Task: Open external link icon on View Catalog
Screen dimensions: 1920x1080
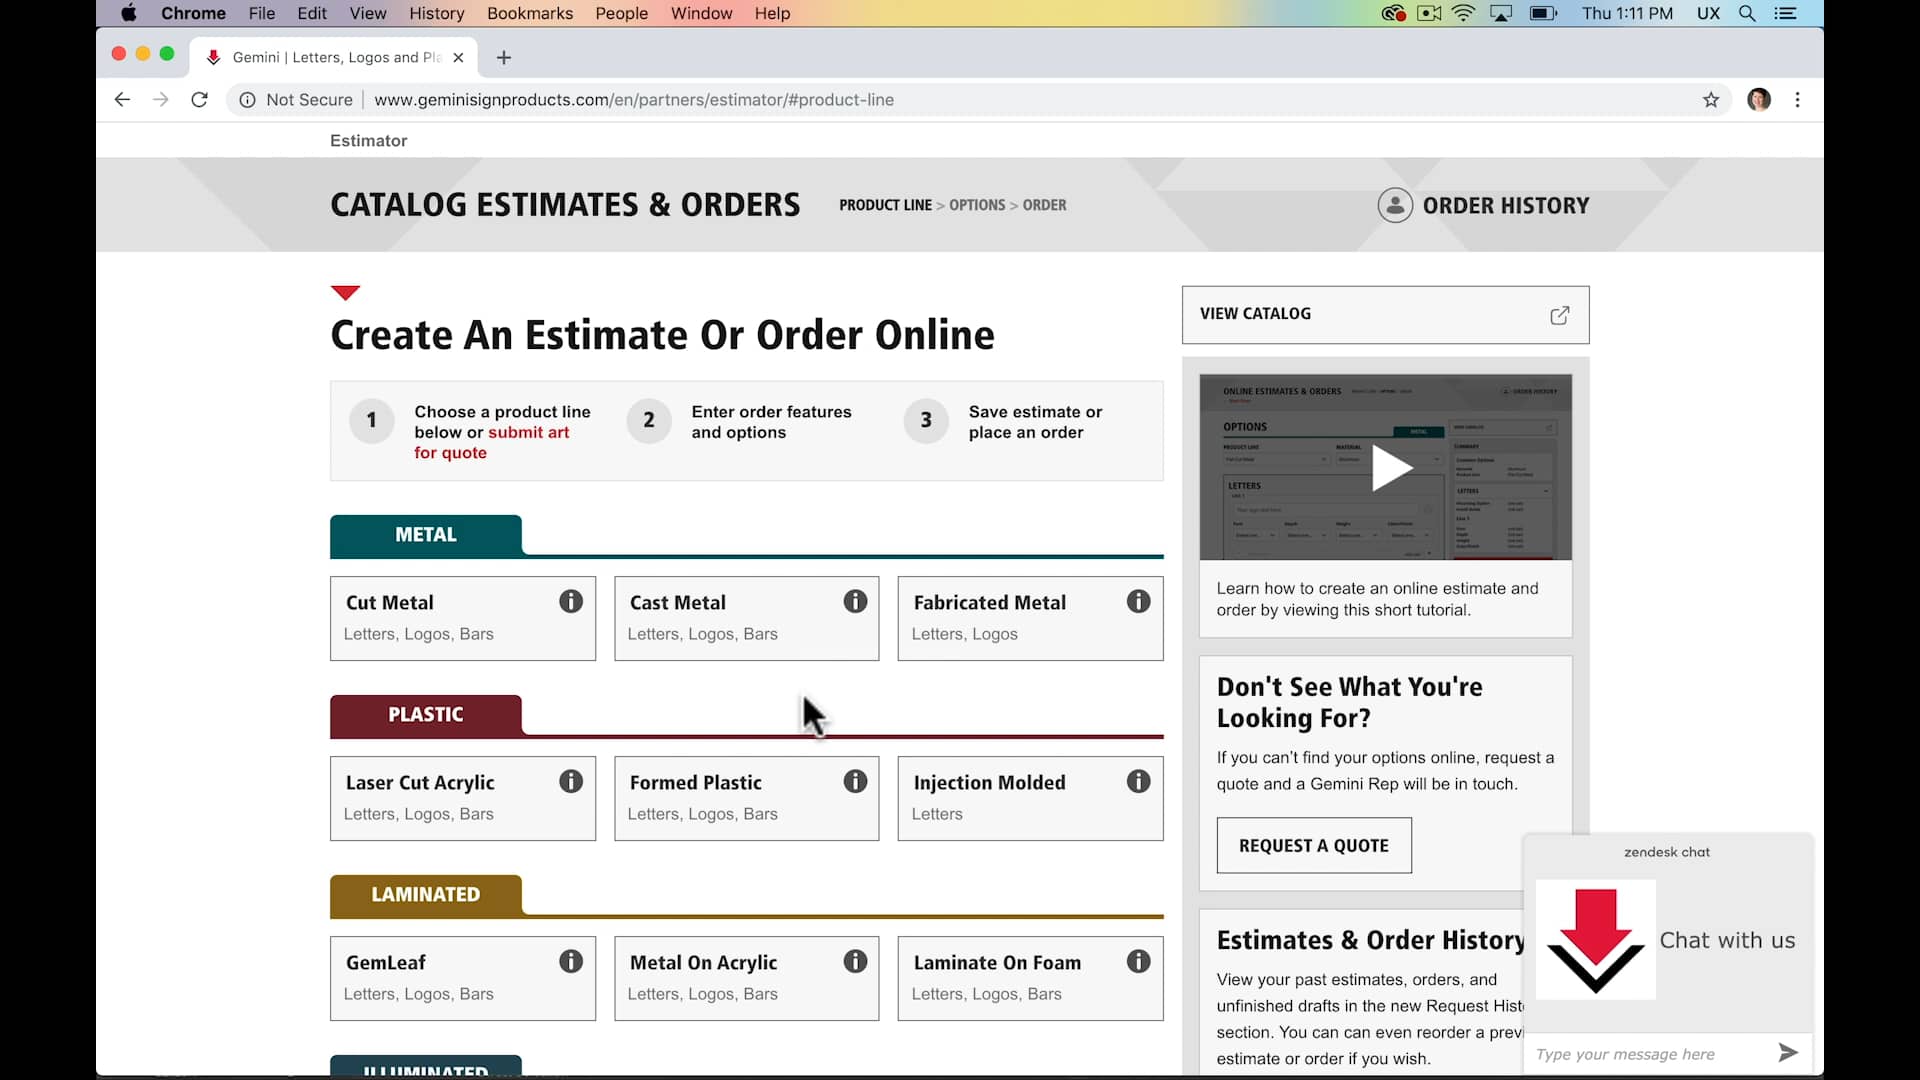Action: pos(1559,315)
